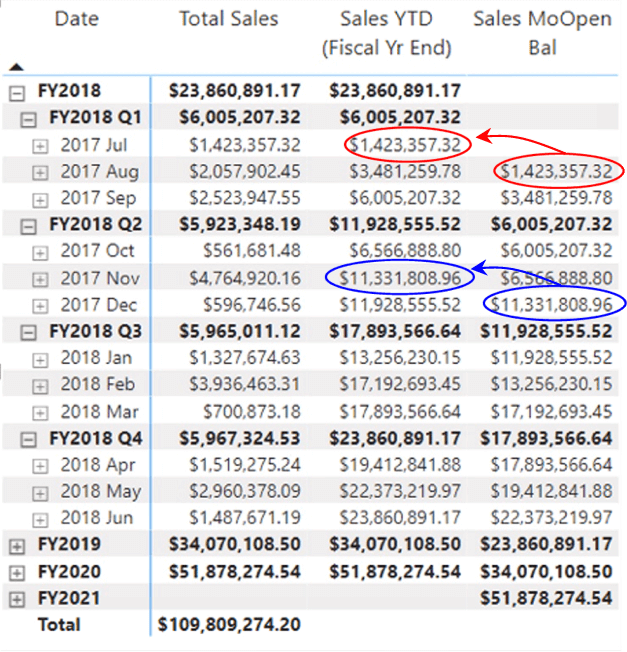Click the ascending sort arrow under Date

tap(15, 67)
